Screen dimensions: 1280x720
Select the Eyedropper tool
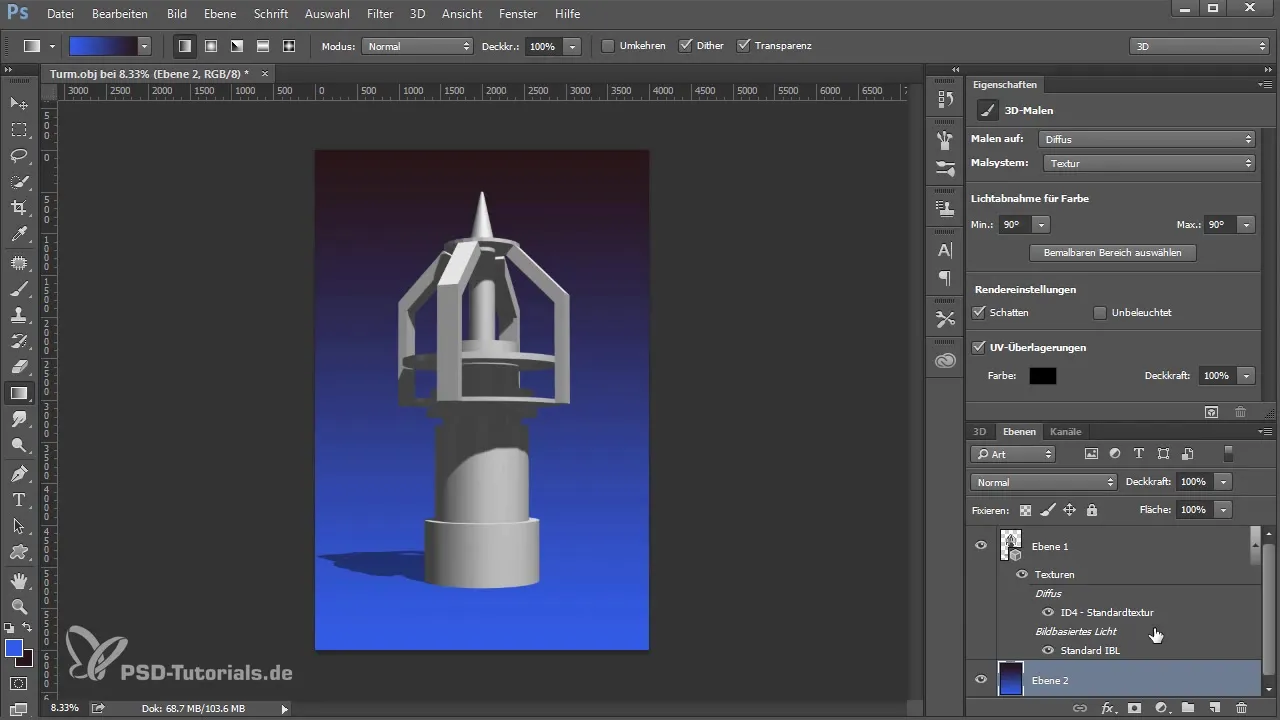click(19, 235)
